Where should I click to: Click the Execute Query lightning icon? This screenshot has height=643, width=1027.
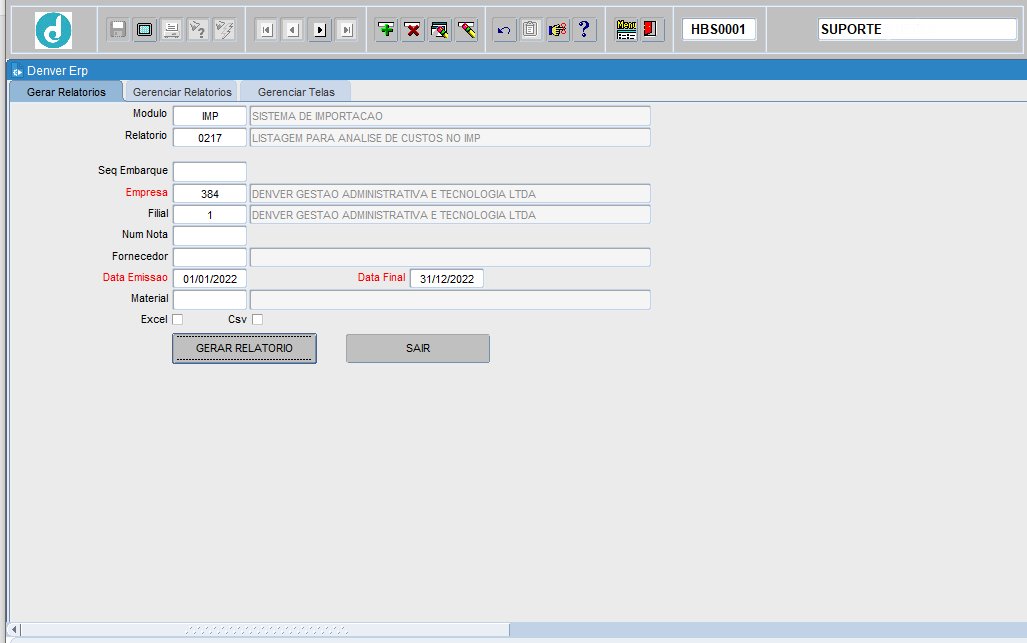click(x=225, y=29)
